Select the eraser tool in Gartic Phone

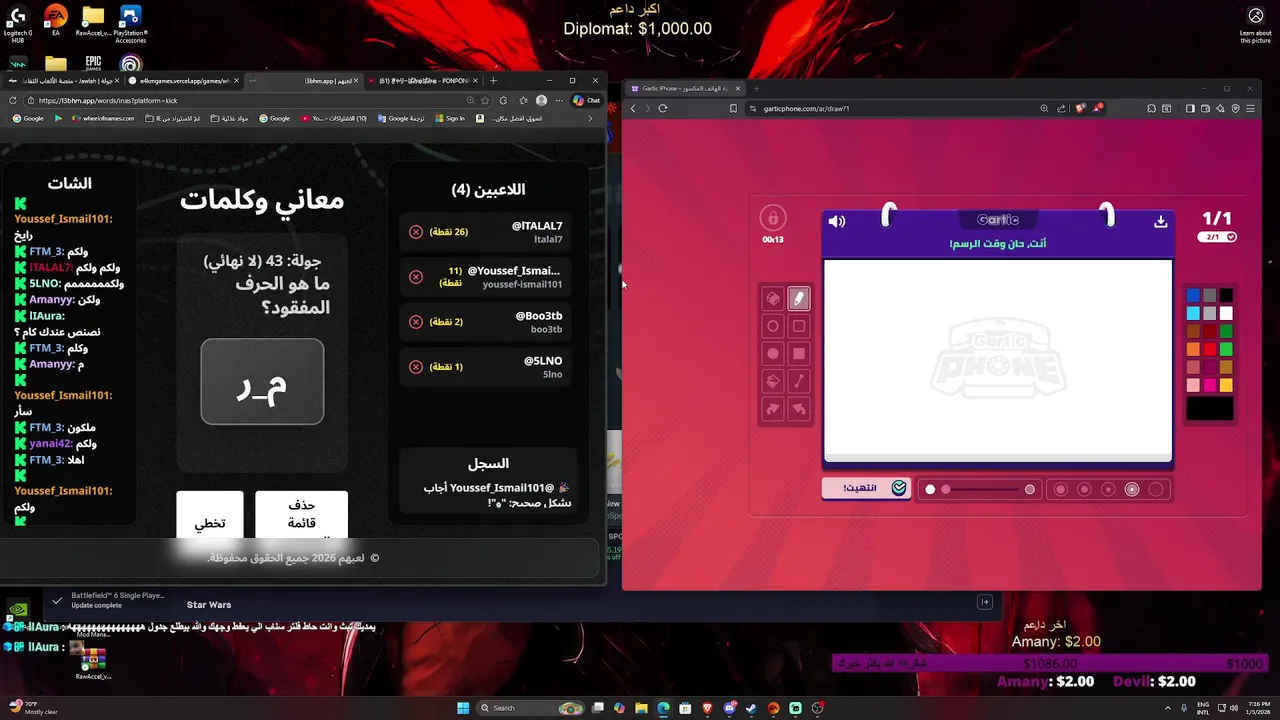click(x=773, y=298)
